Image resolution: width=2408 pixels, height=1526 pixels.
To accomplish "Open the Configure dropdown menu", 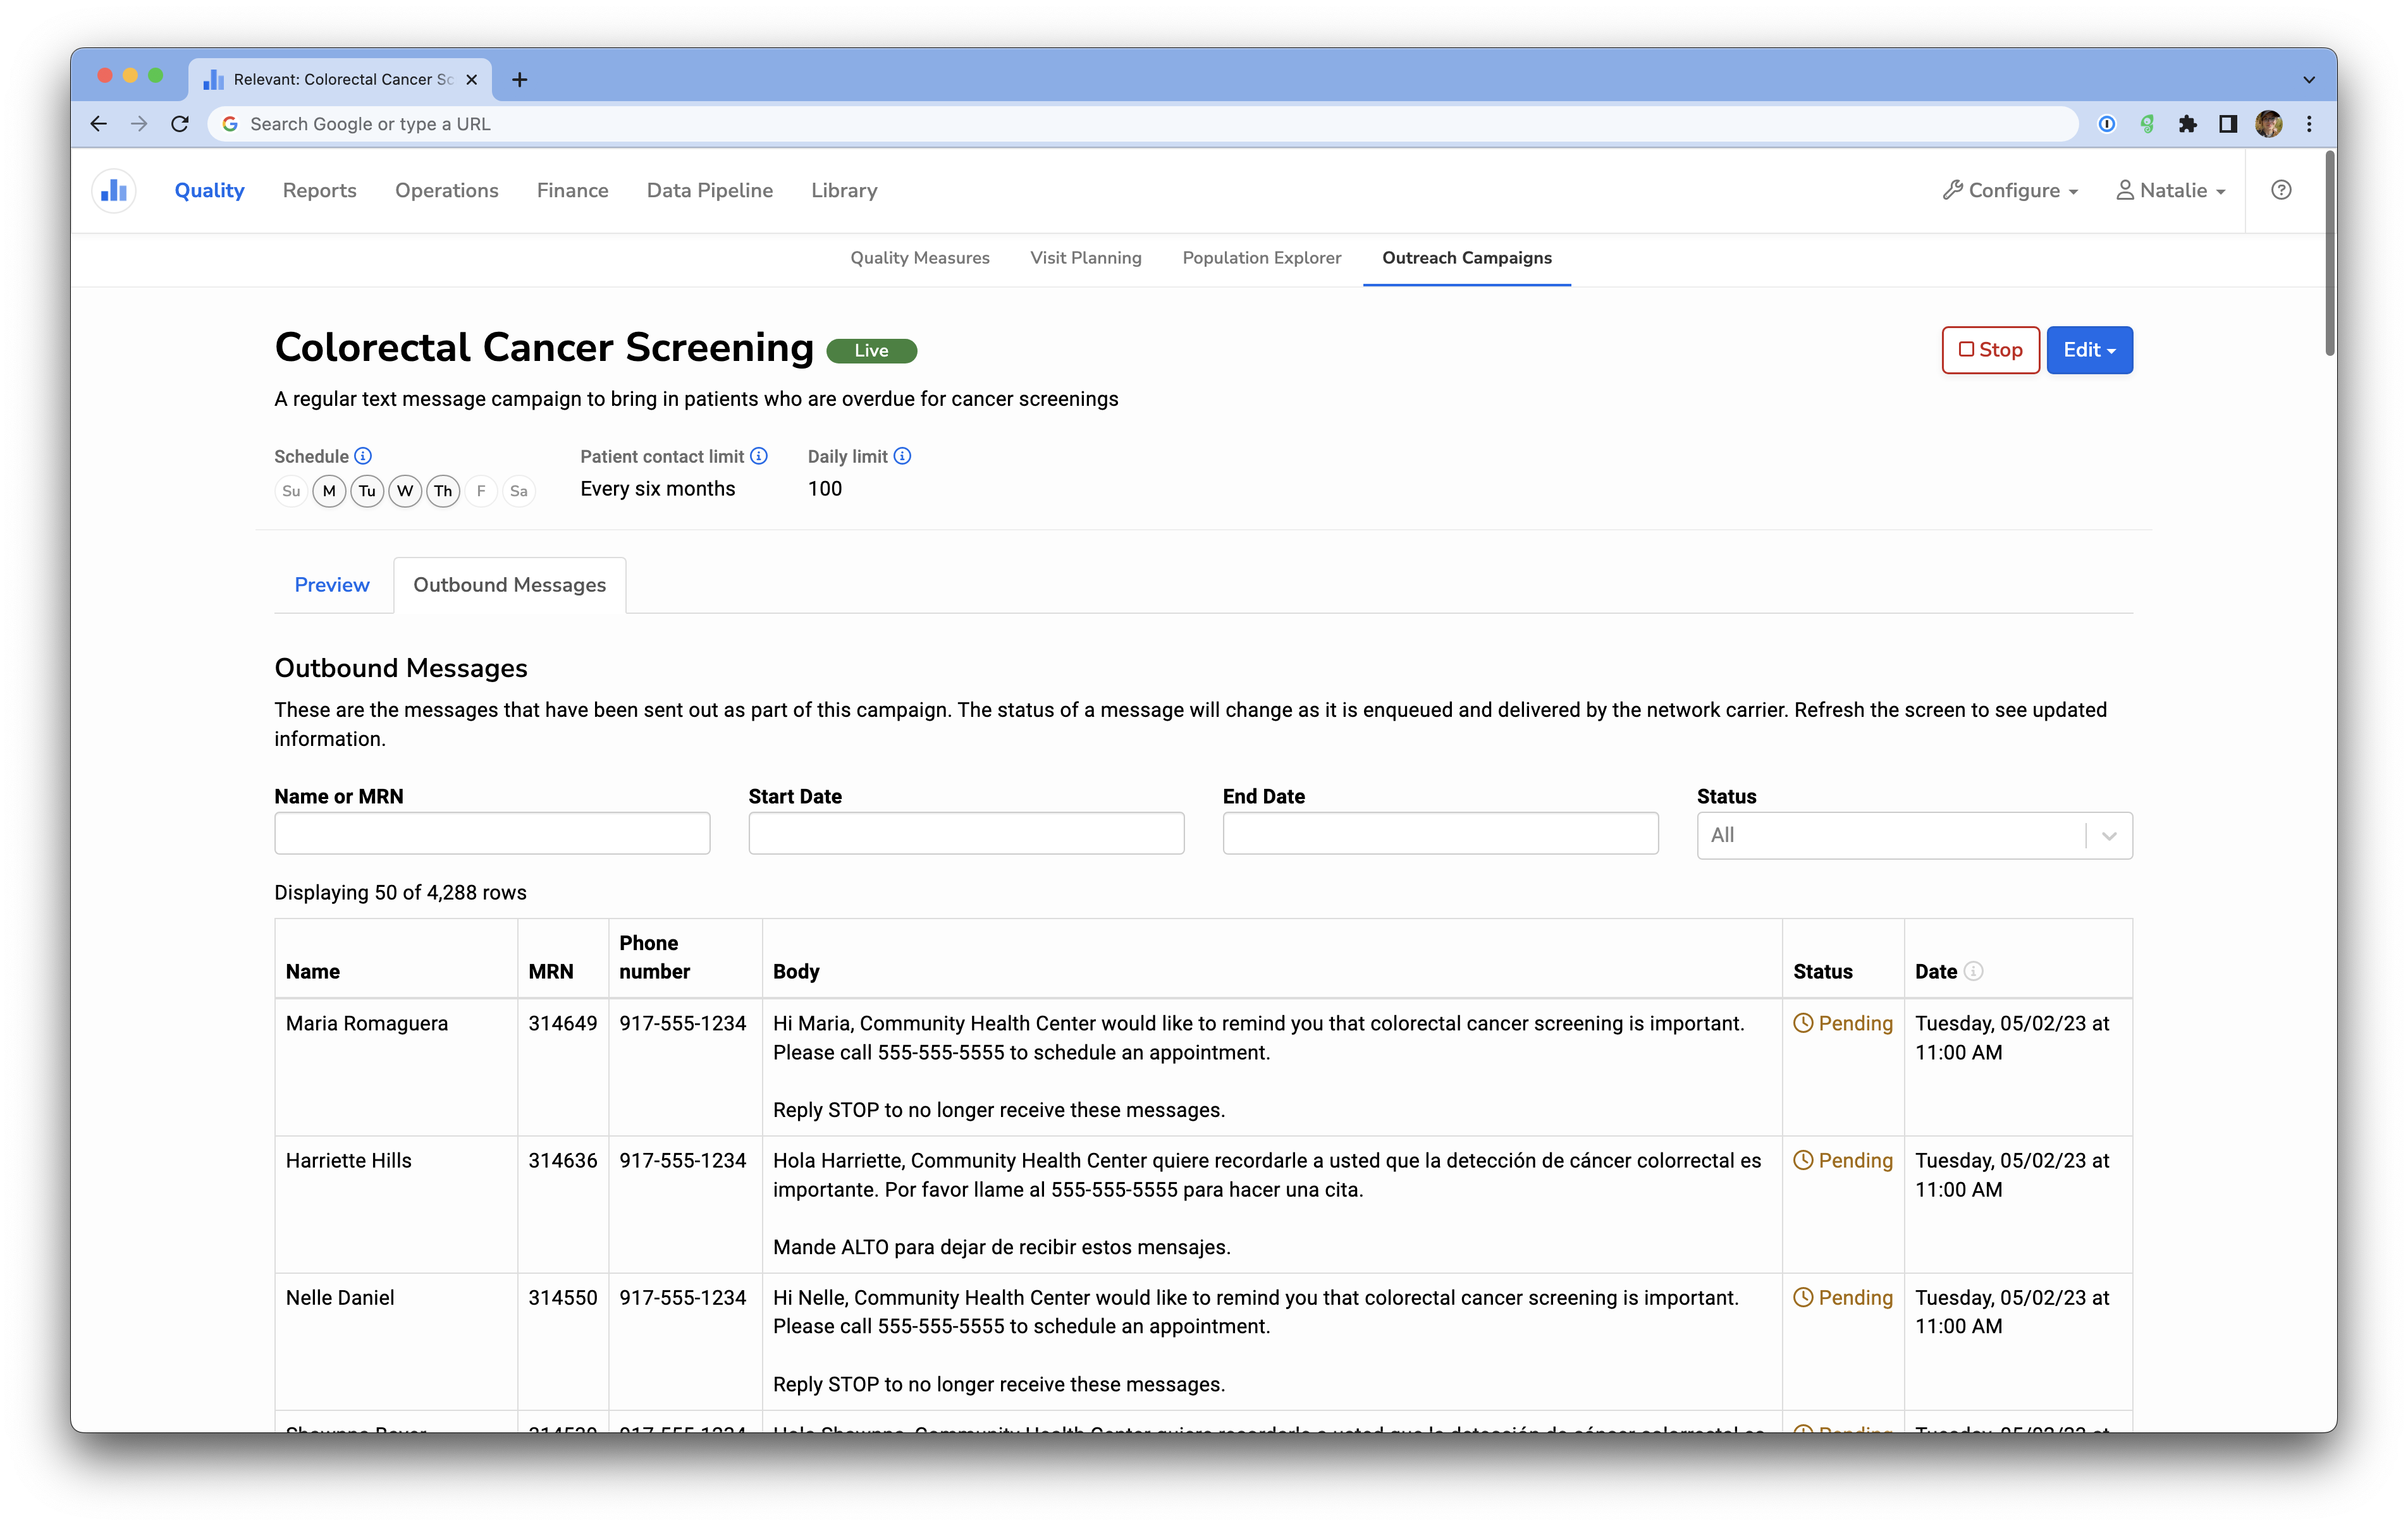I will point(2010,190).
